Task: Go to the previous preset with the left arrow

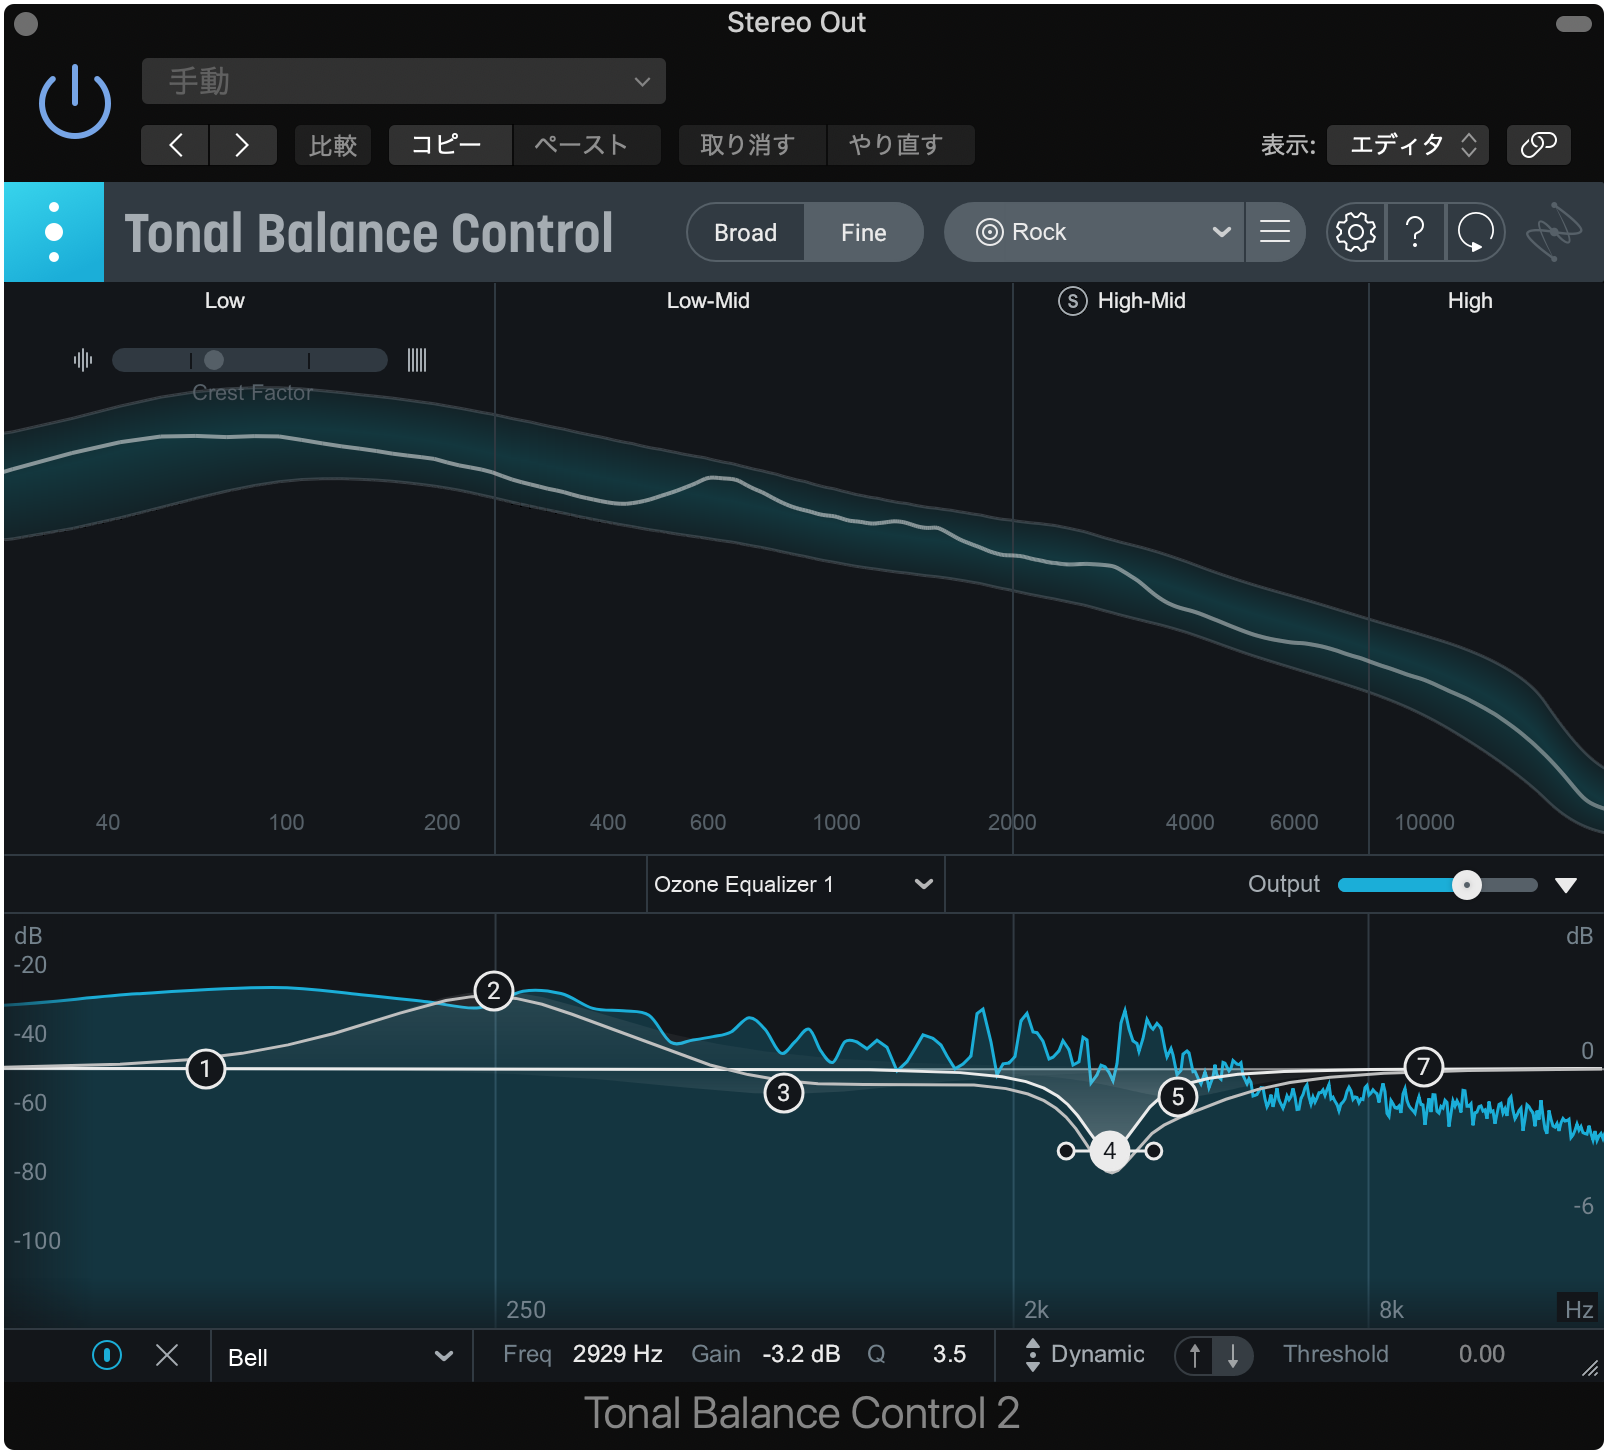Action: coord(175,145)
